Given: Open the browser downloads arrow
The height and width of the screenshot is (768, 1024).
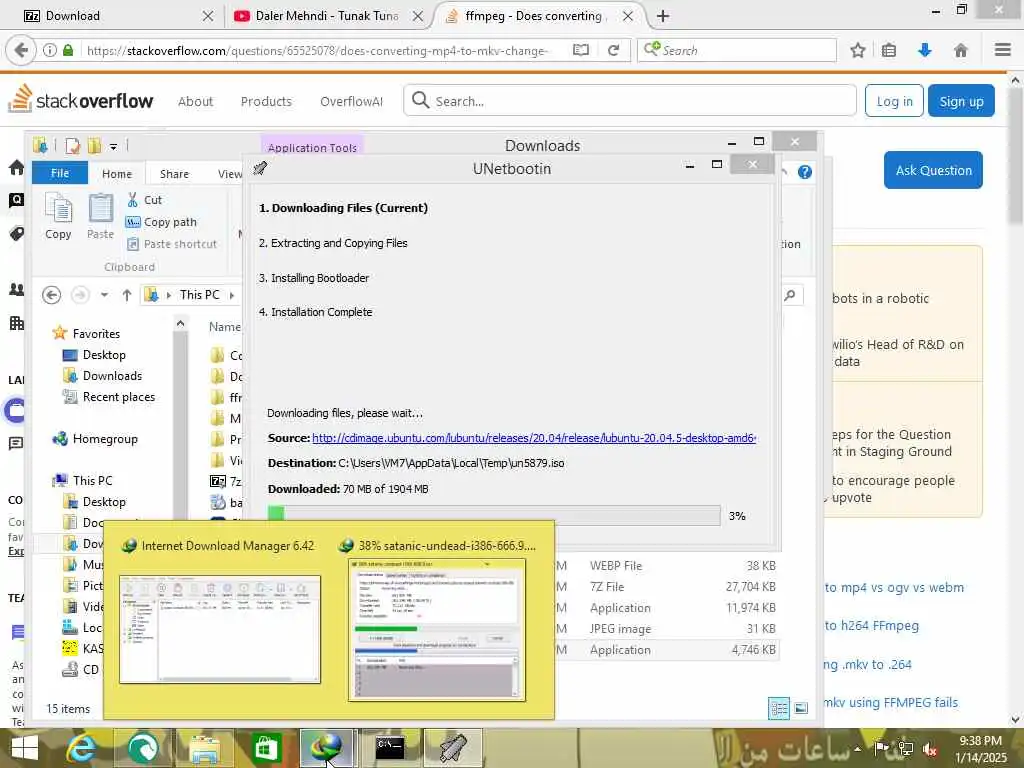Looking at the screenshot, I should pos(924,50).
